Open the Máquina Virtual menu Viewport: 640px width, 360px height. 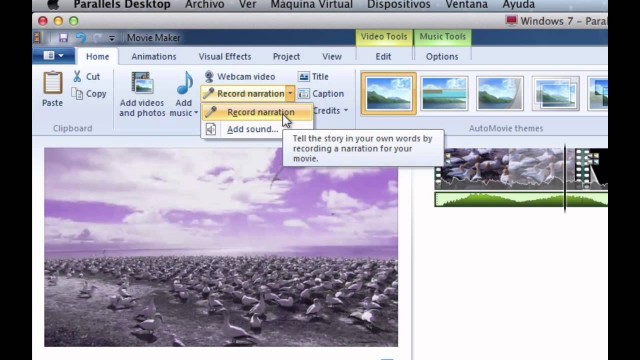click(x=311, y=5)
